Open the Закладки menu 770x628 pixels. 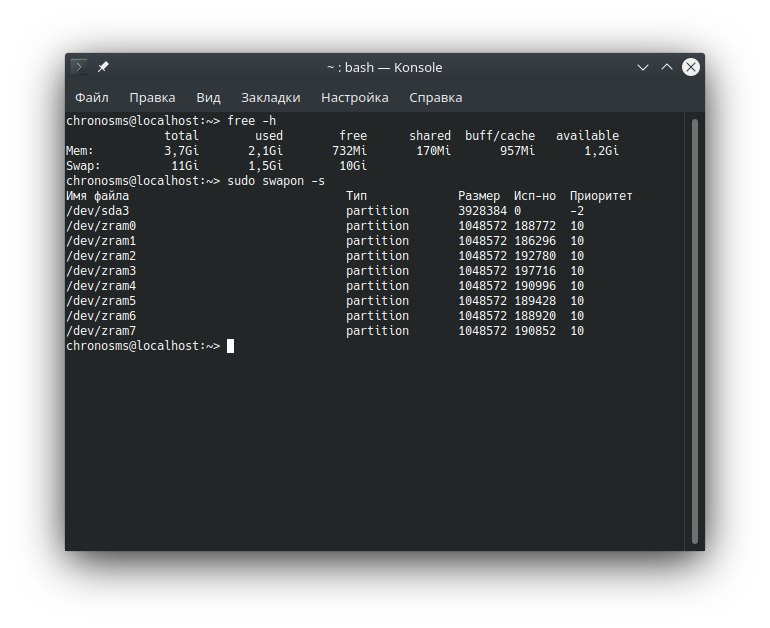click(271, 98)
